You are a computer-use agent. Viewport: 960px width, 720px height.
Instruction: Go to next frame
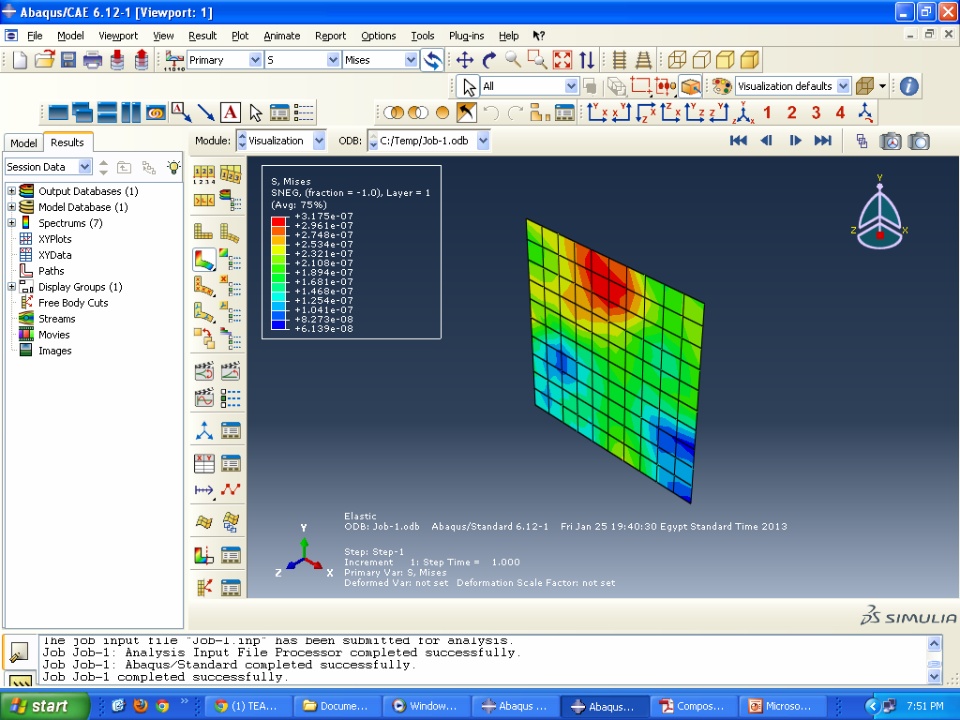point(795,141)
